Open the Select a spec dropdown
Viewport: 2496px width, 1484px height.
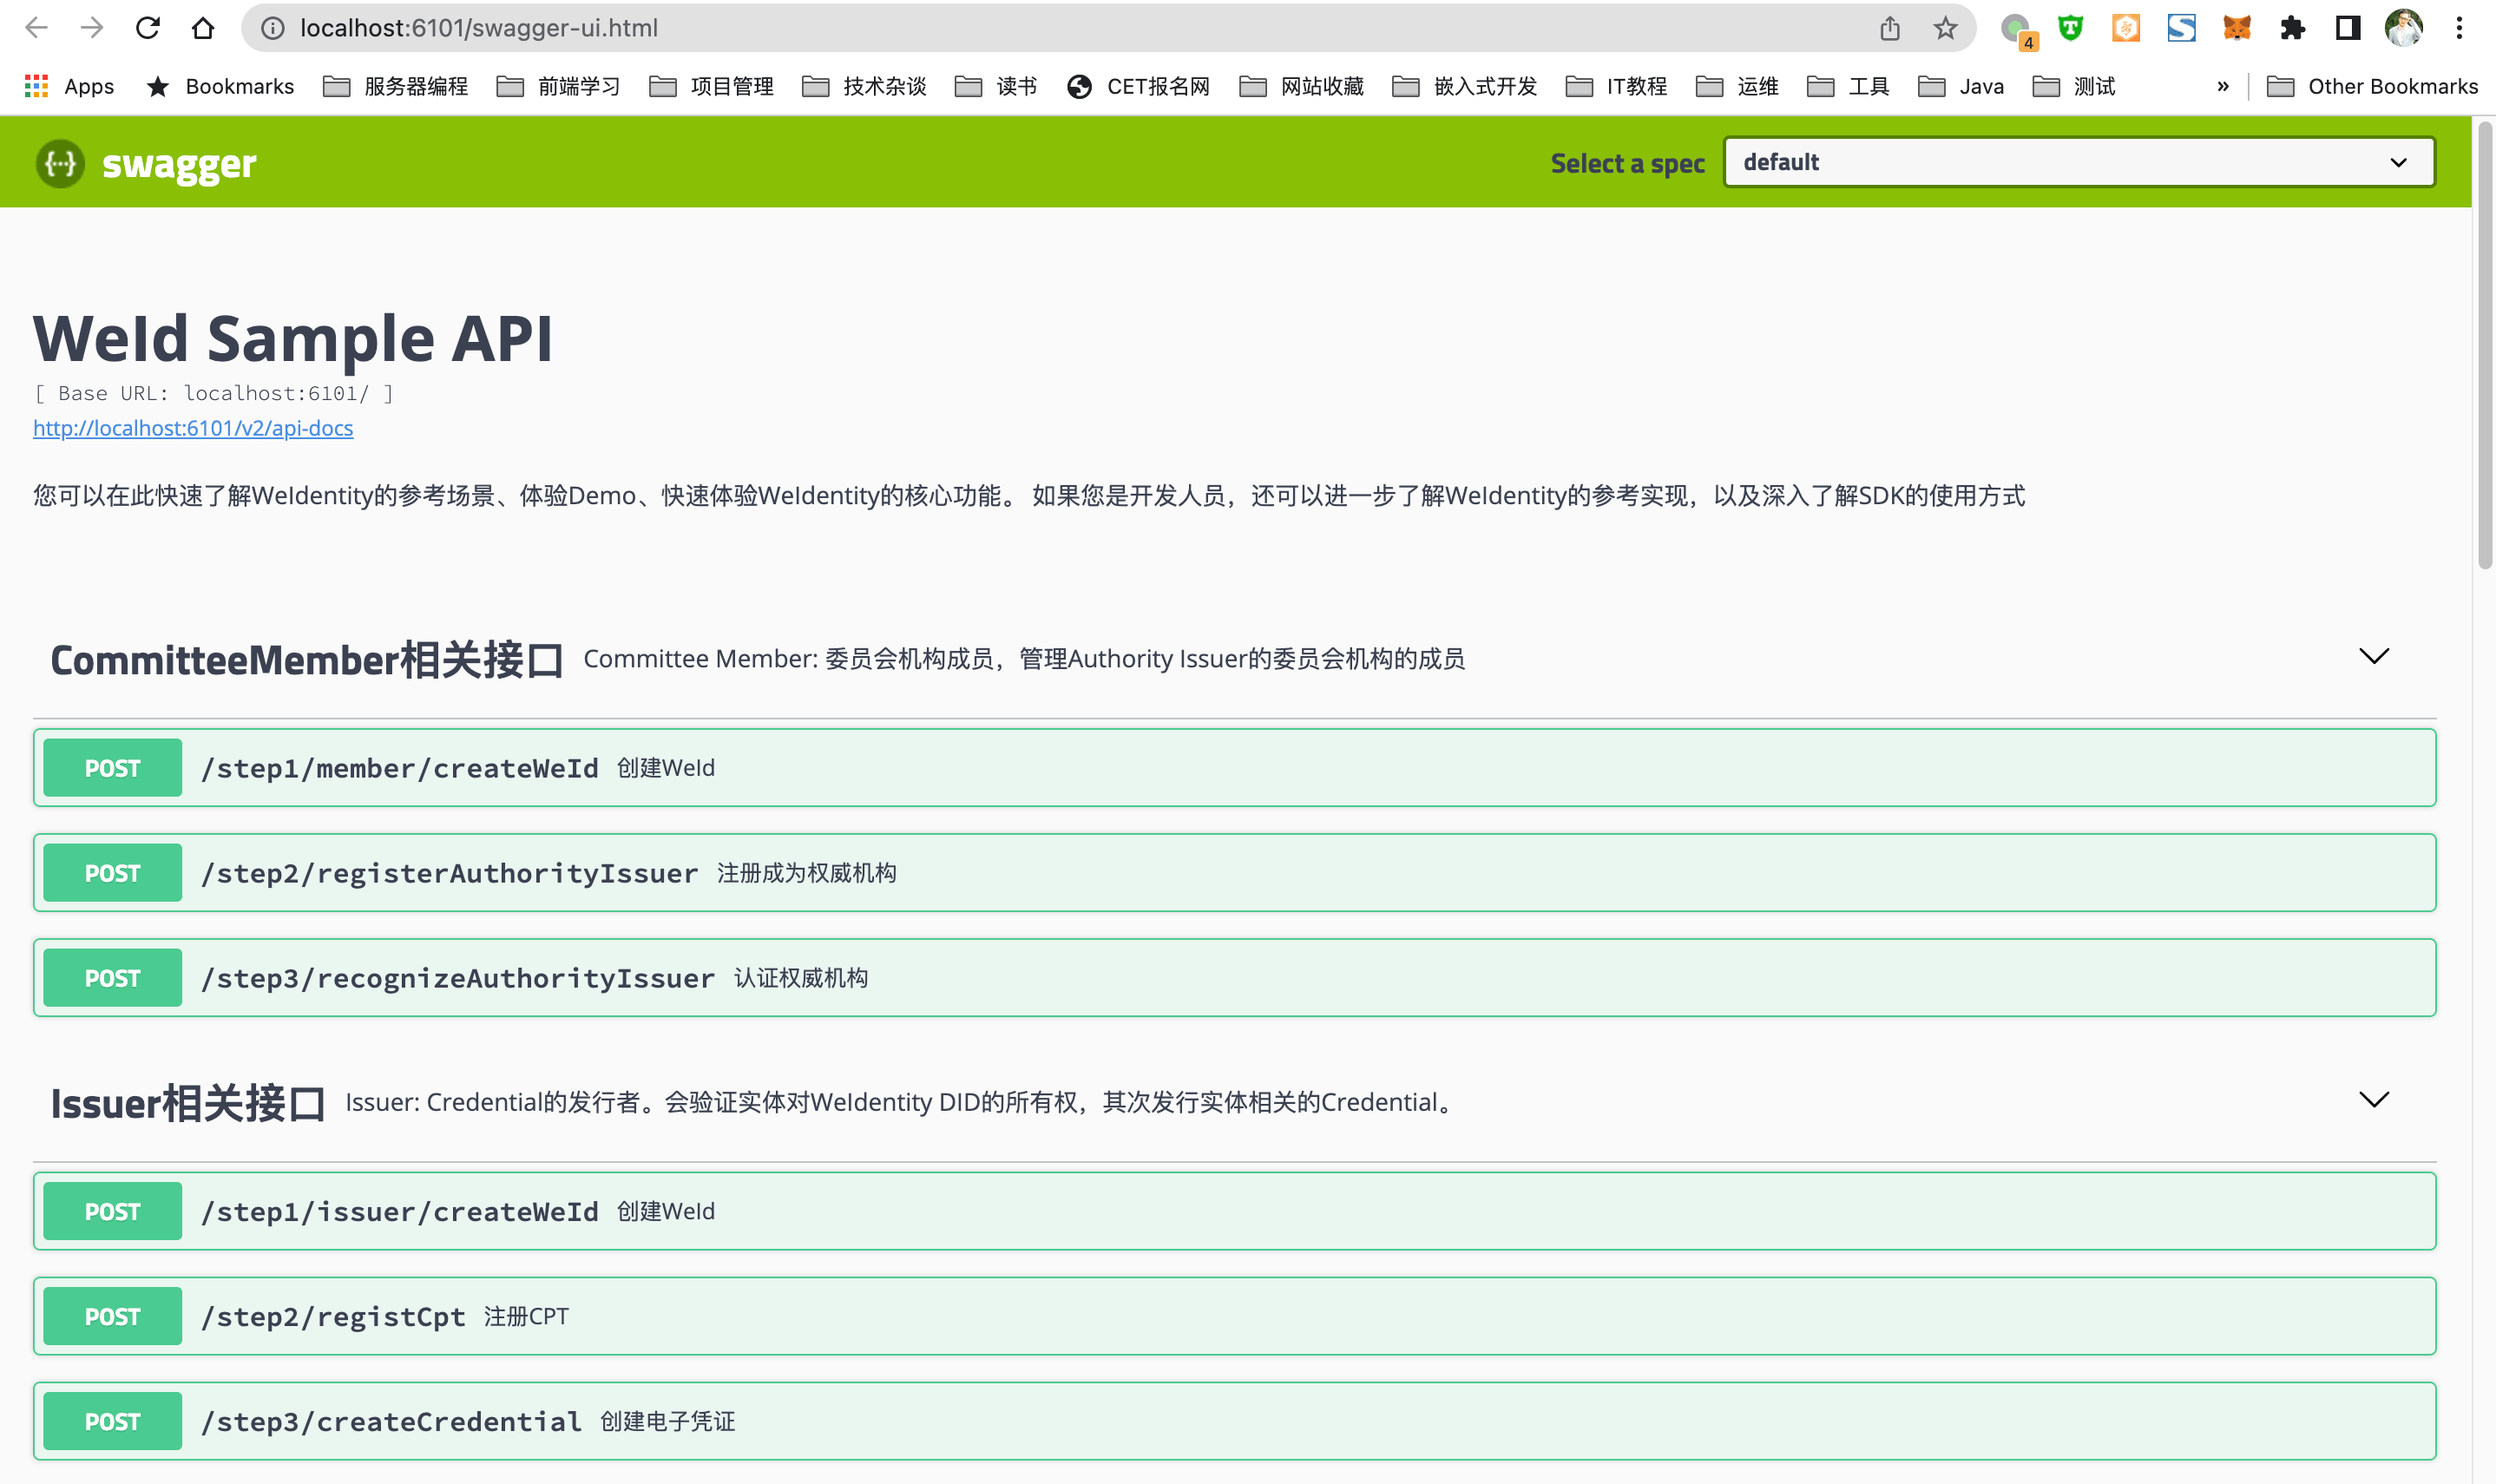[2078, 162]
